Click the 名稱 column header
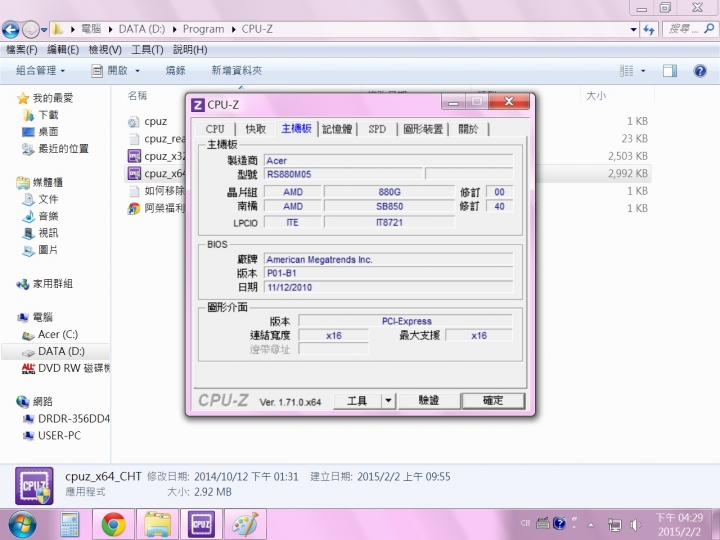Viewport: 720px width, 540px height. pos(137,96)
